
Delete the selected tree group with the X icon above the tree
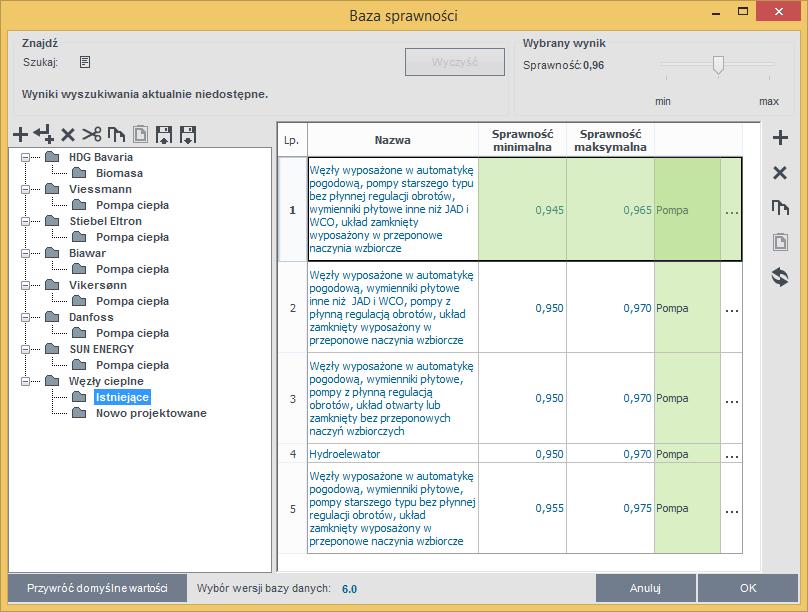(x=68, y=135)
